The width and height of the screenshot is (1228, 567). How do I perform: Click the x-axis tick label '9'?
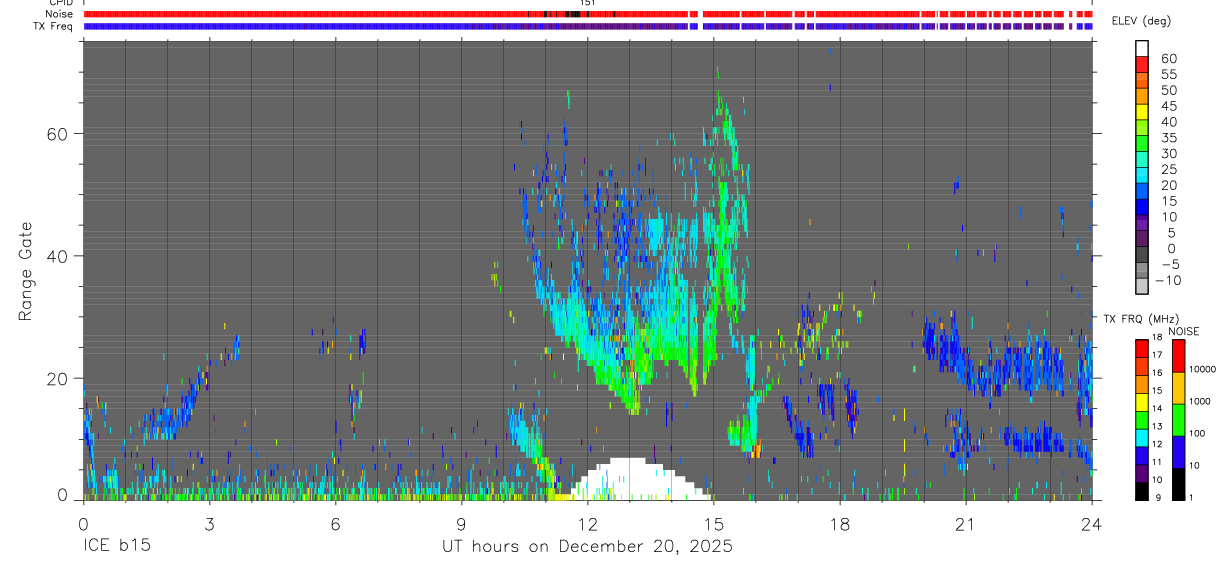click(x=461, y=524)
